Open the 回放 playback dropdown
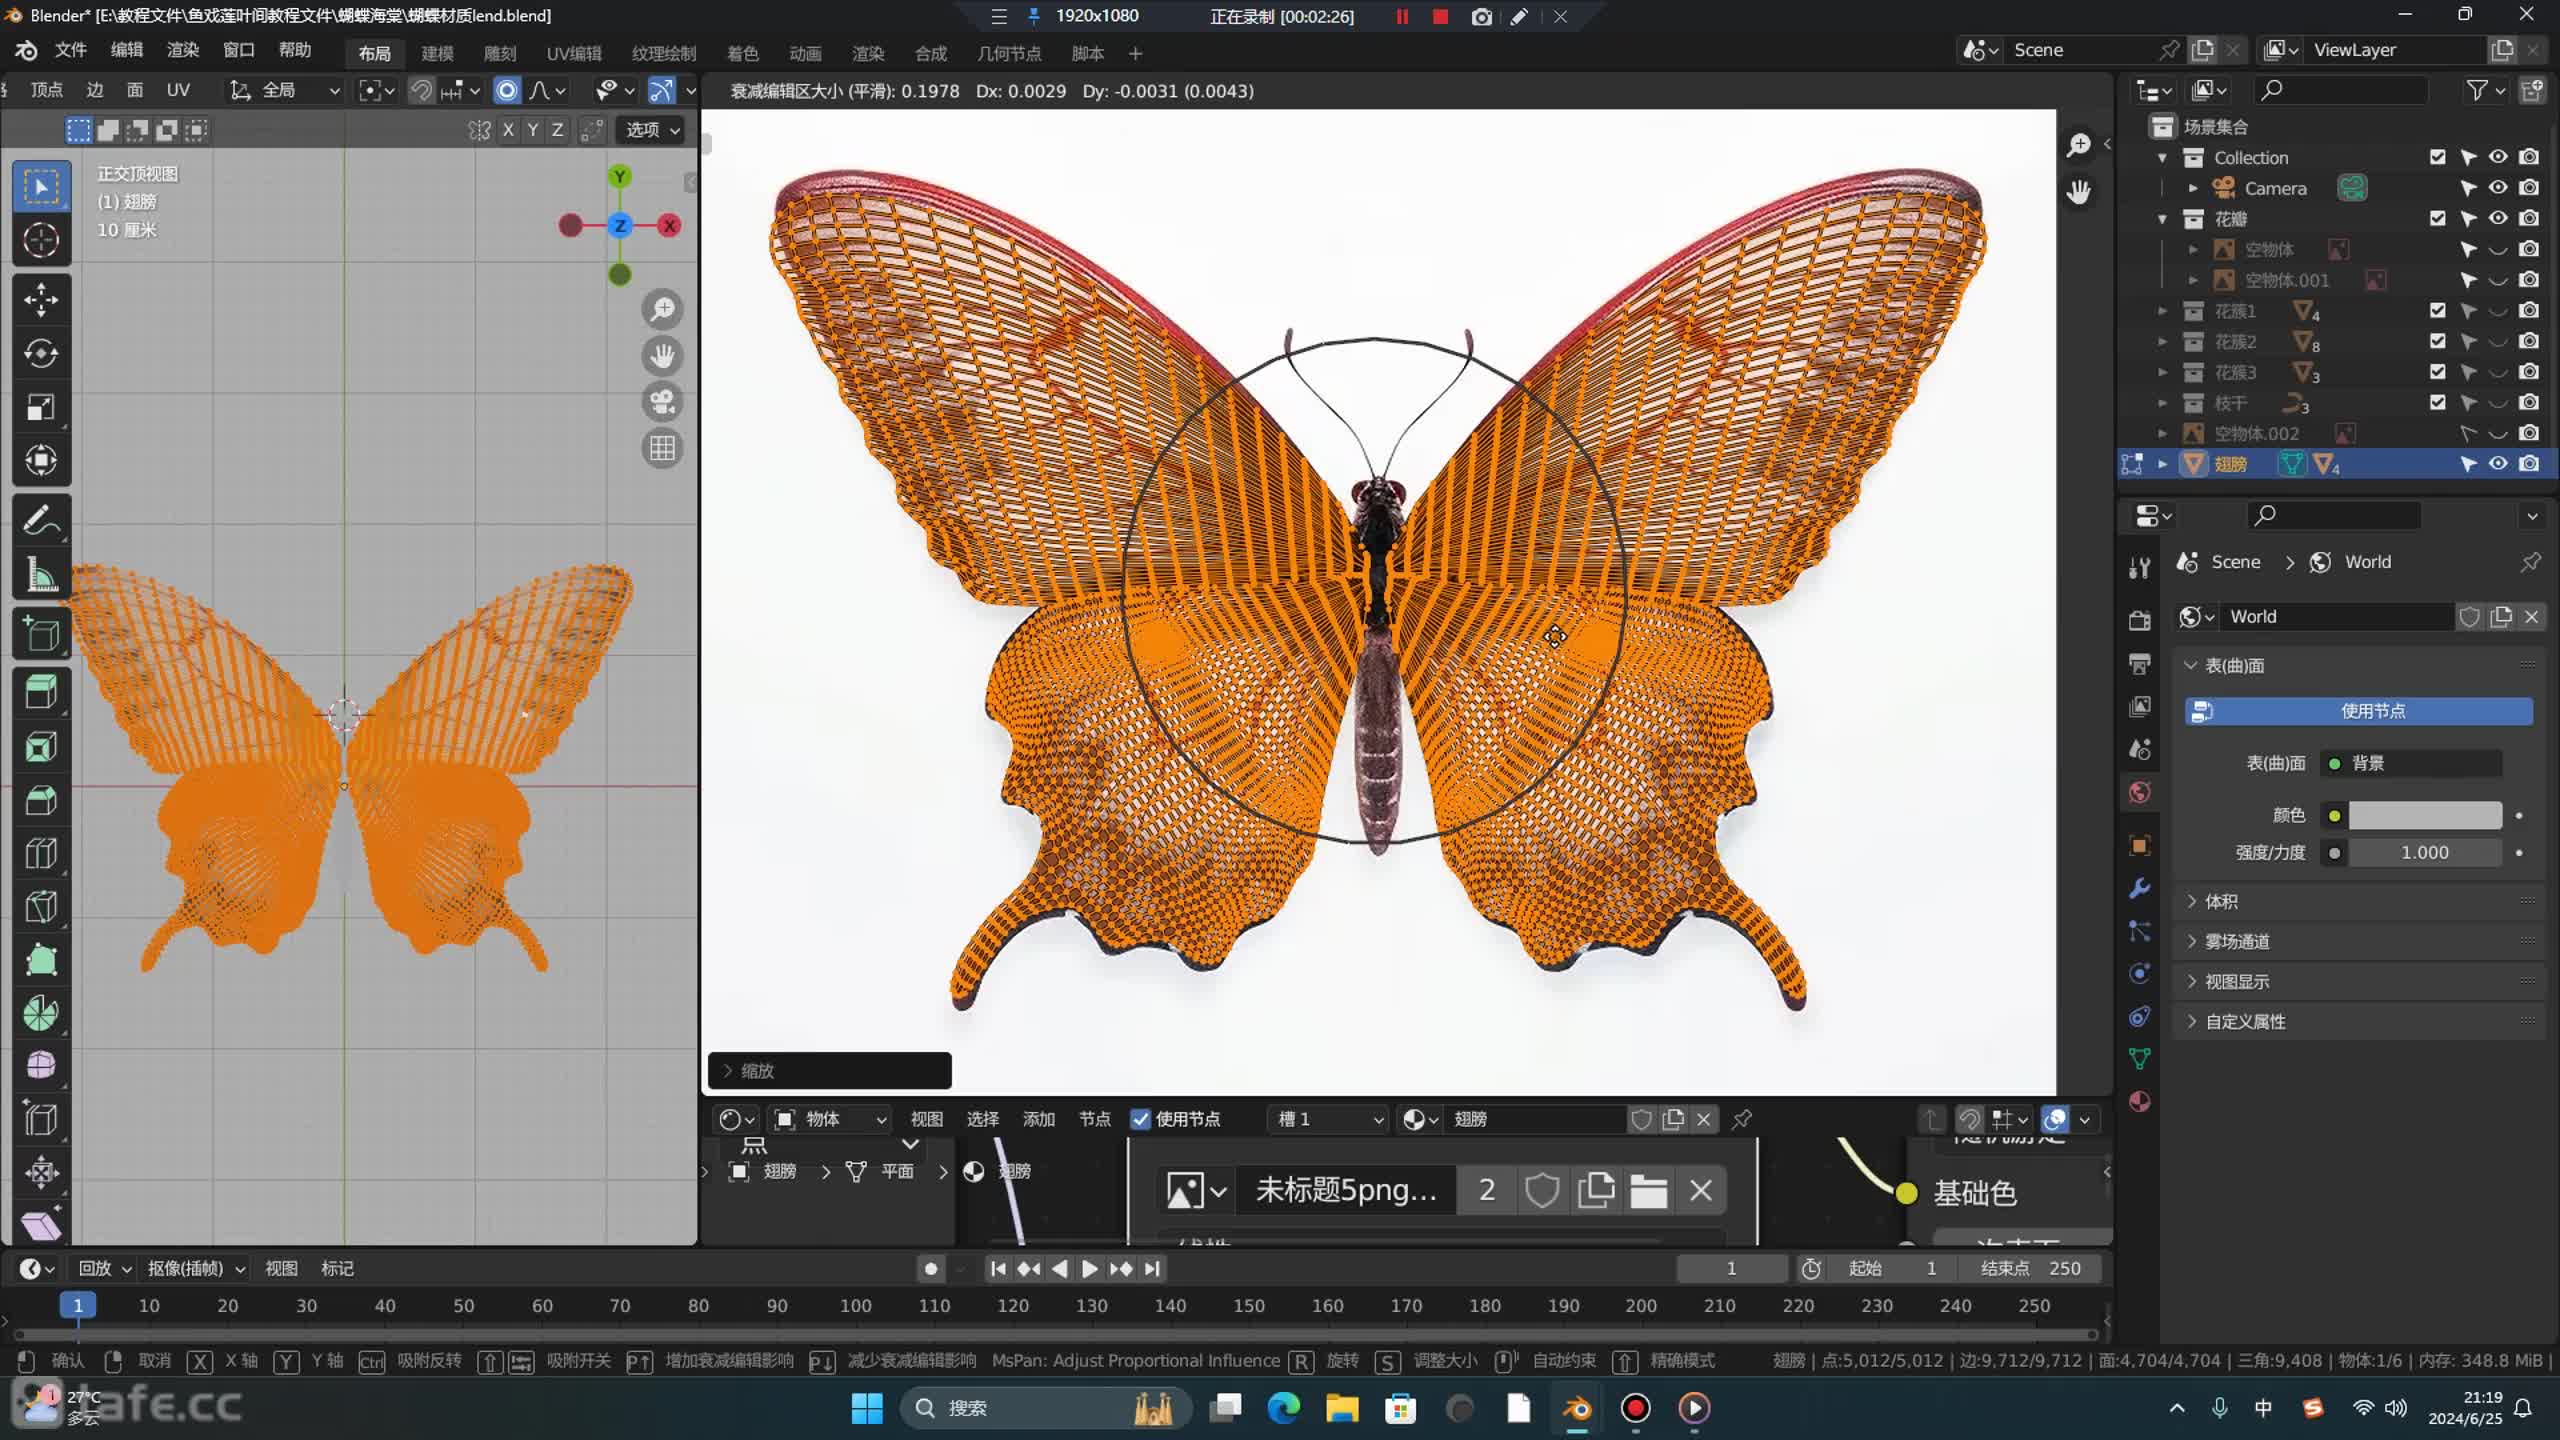 point(104,1268)
